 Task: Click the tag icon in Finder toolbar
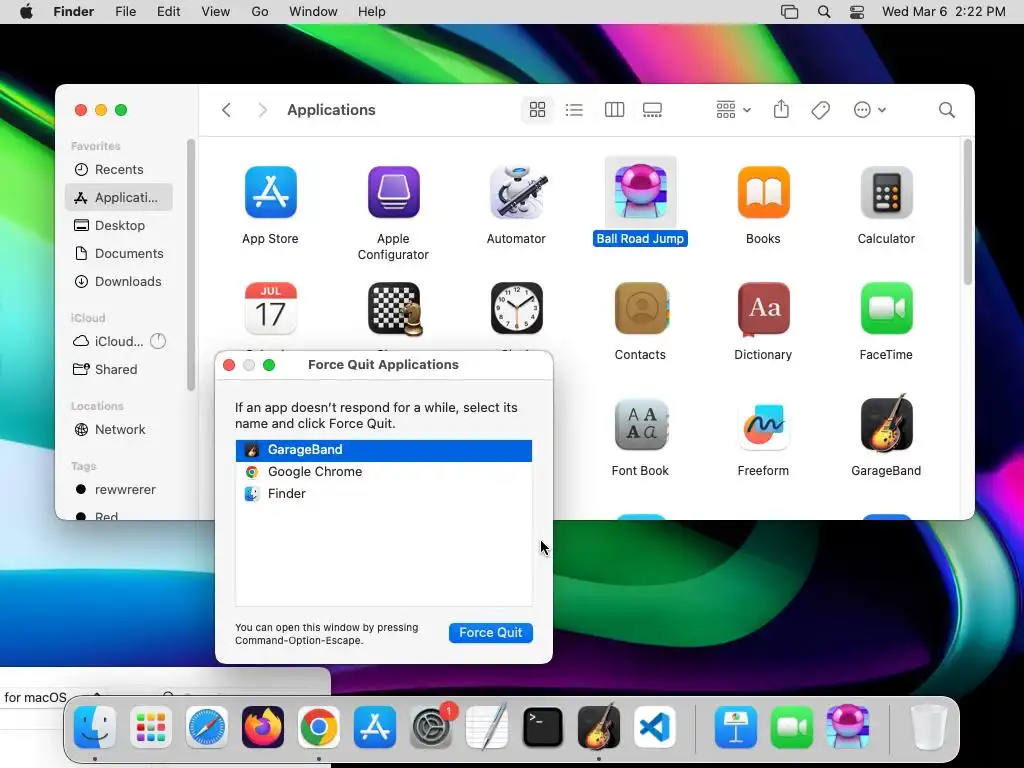point(820,110)
